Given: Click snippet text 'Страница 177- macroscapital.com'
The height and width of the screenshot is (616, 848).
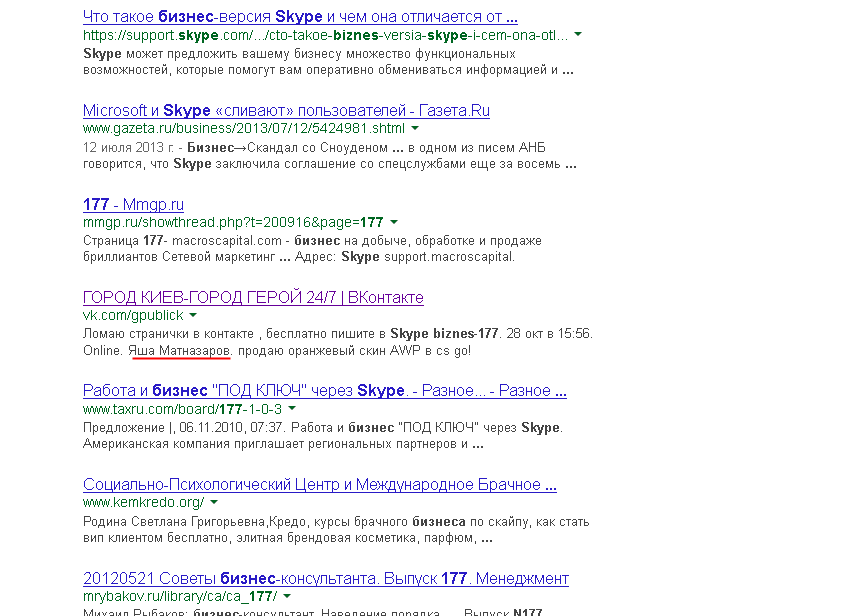Looking at the screenshot, I should [x=182, y=241].
